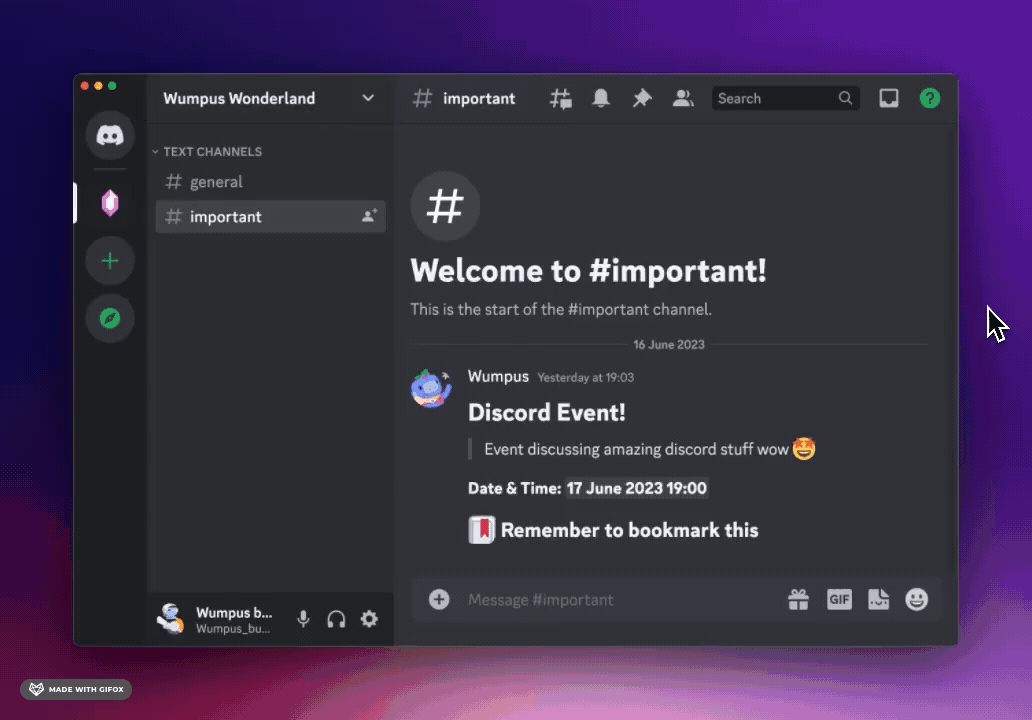Open the emoji picker smiley
Viewport: 1032px width, 720px height.
tap(917, 599)
